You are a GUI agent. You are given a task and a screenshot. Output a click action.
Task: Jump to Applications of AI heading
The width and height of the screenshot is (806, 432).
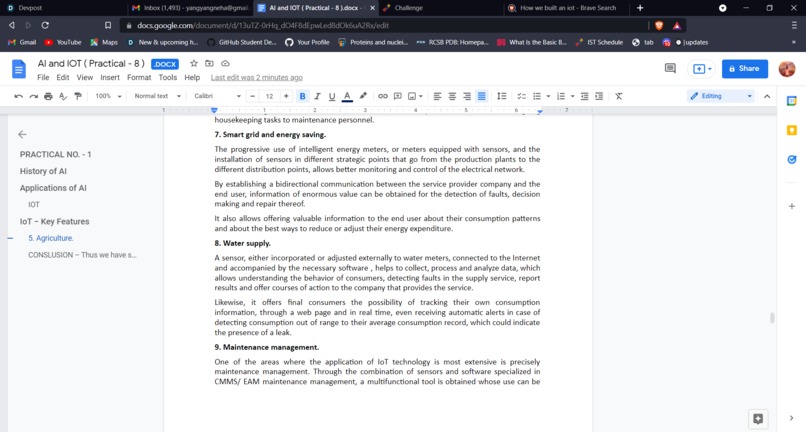pyautogui.click(x=53, y=188)
